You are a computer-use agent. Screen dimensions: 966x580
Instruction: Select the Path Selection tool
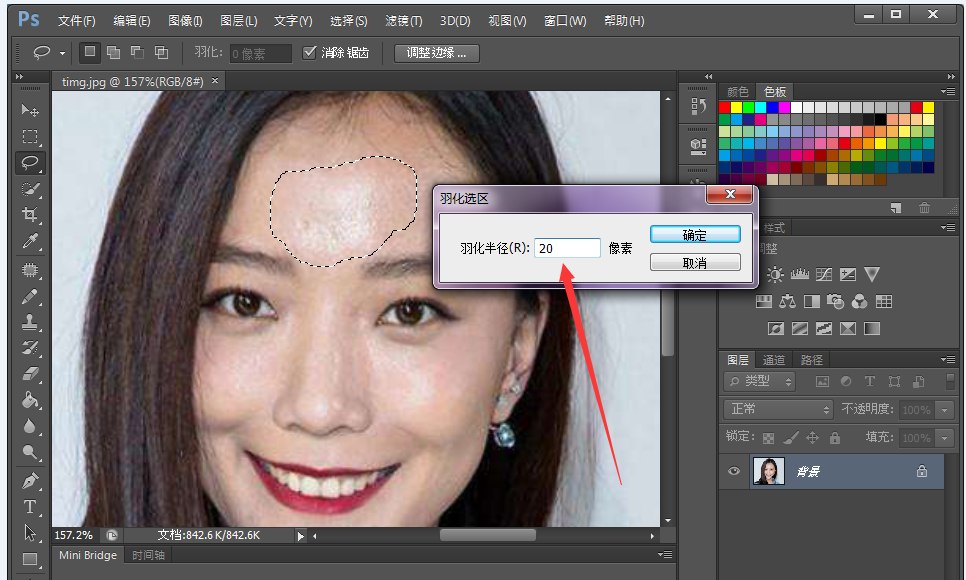coord(30,533)
